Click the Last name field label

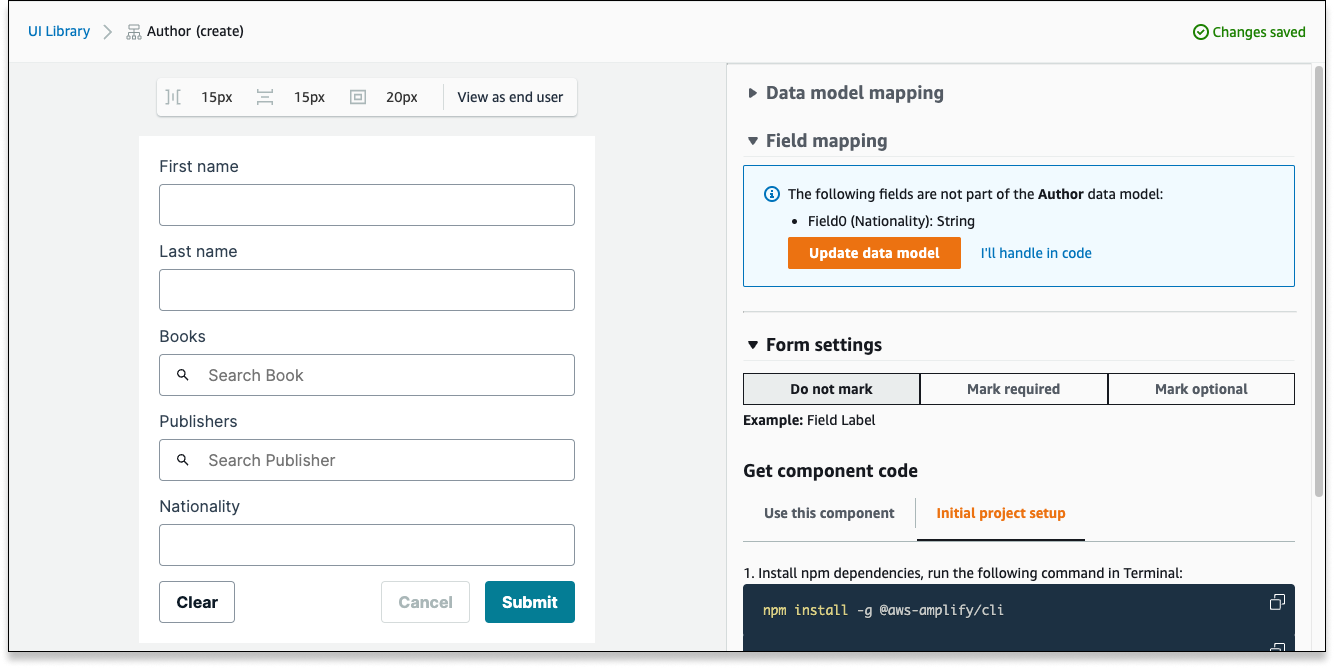(198, 251)
